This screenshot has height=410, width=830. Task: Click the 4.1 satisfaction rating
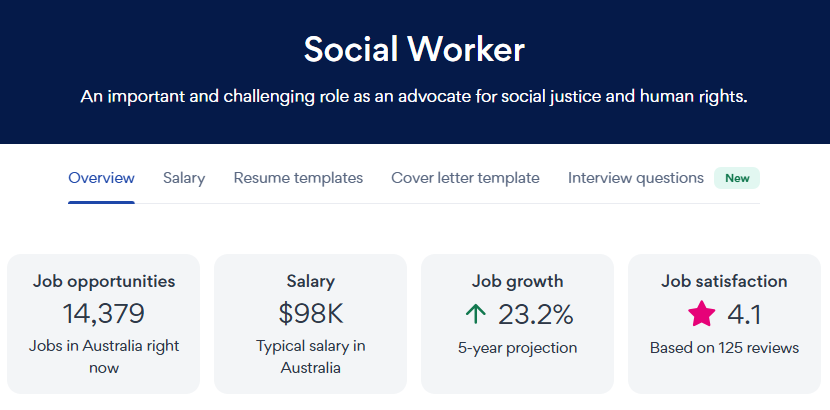pyautogui.click(x=744, y=315)
